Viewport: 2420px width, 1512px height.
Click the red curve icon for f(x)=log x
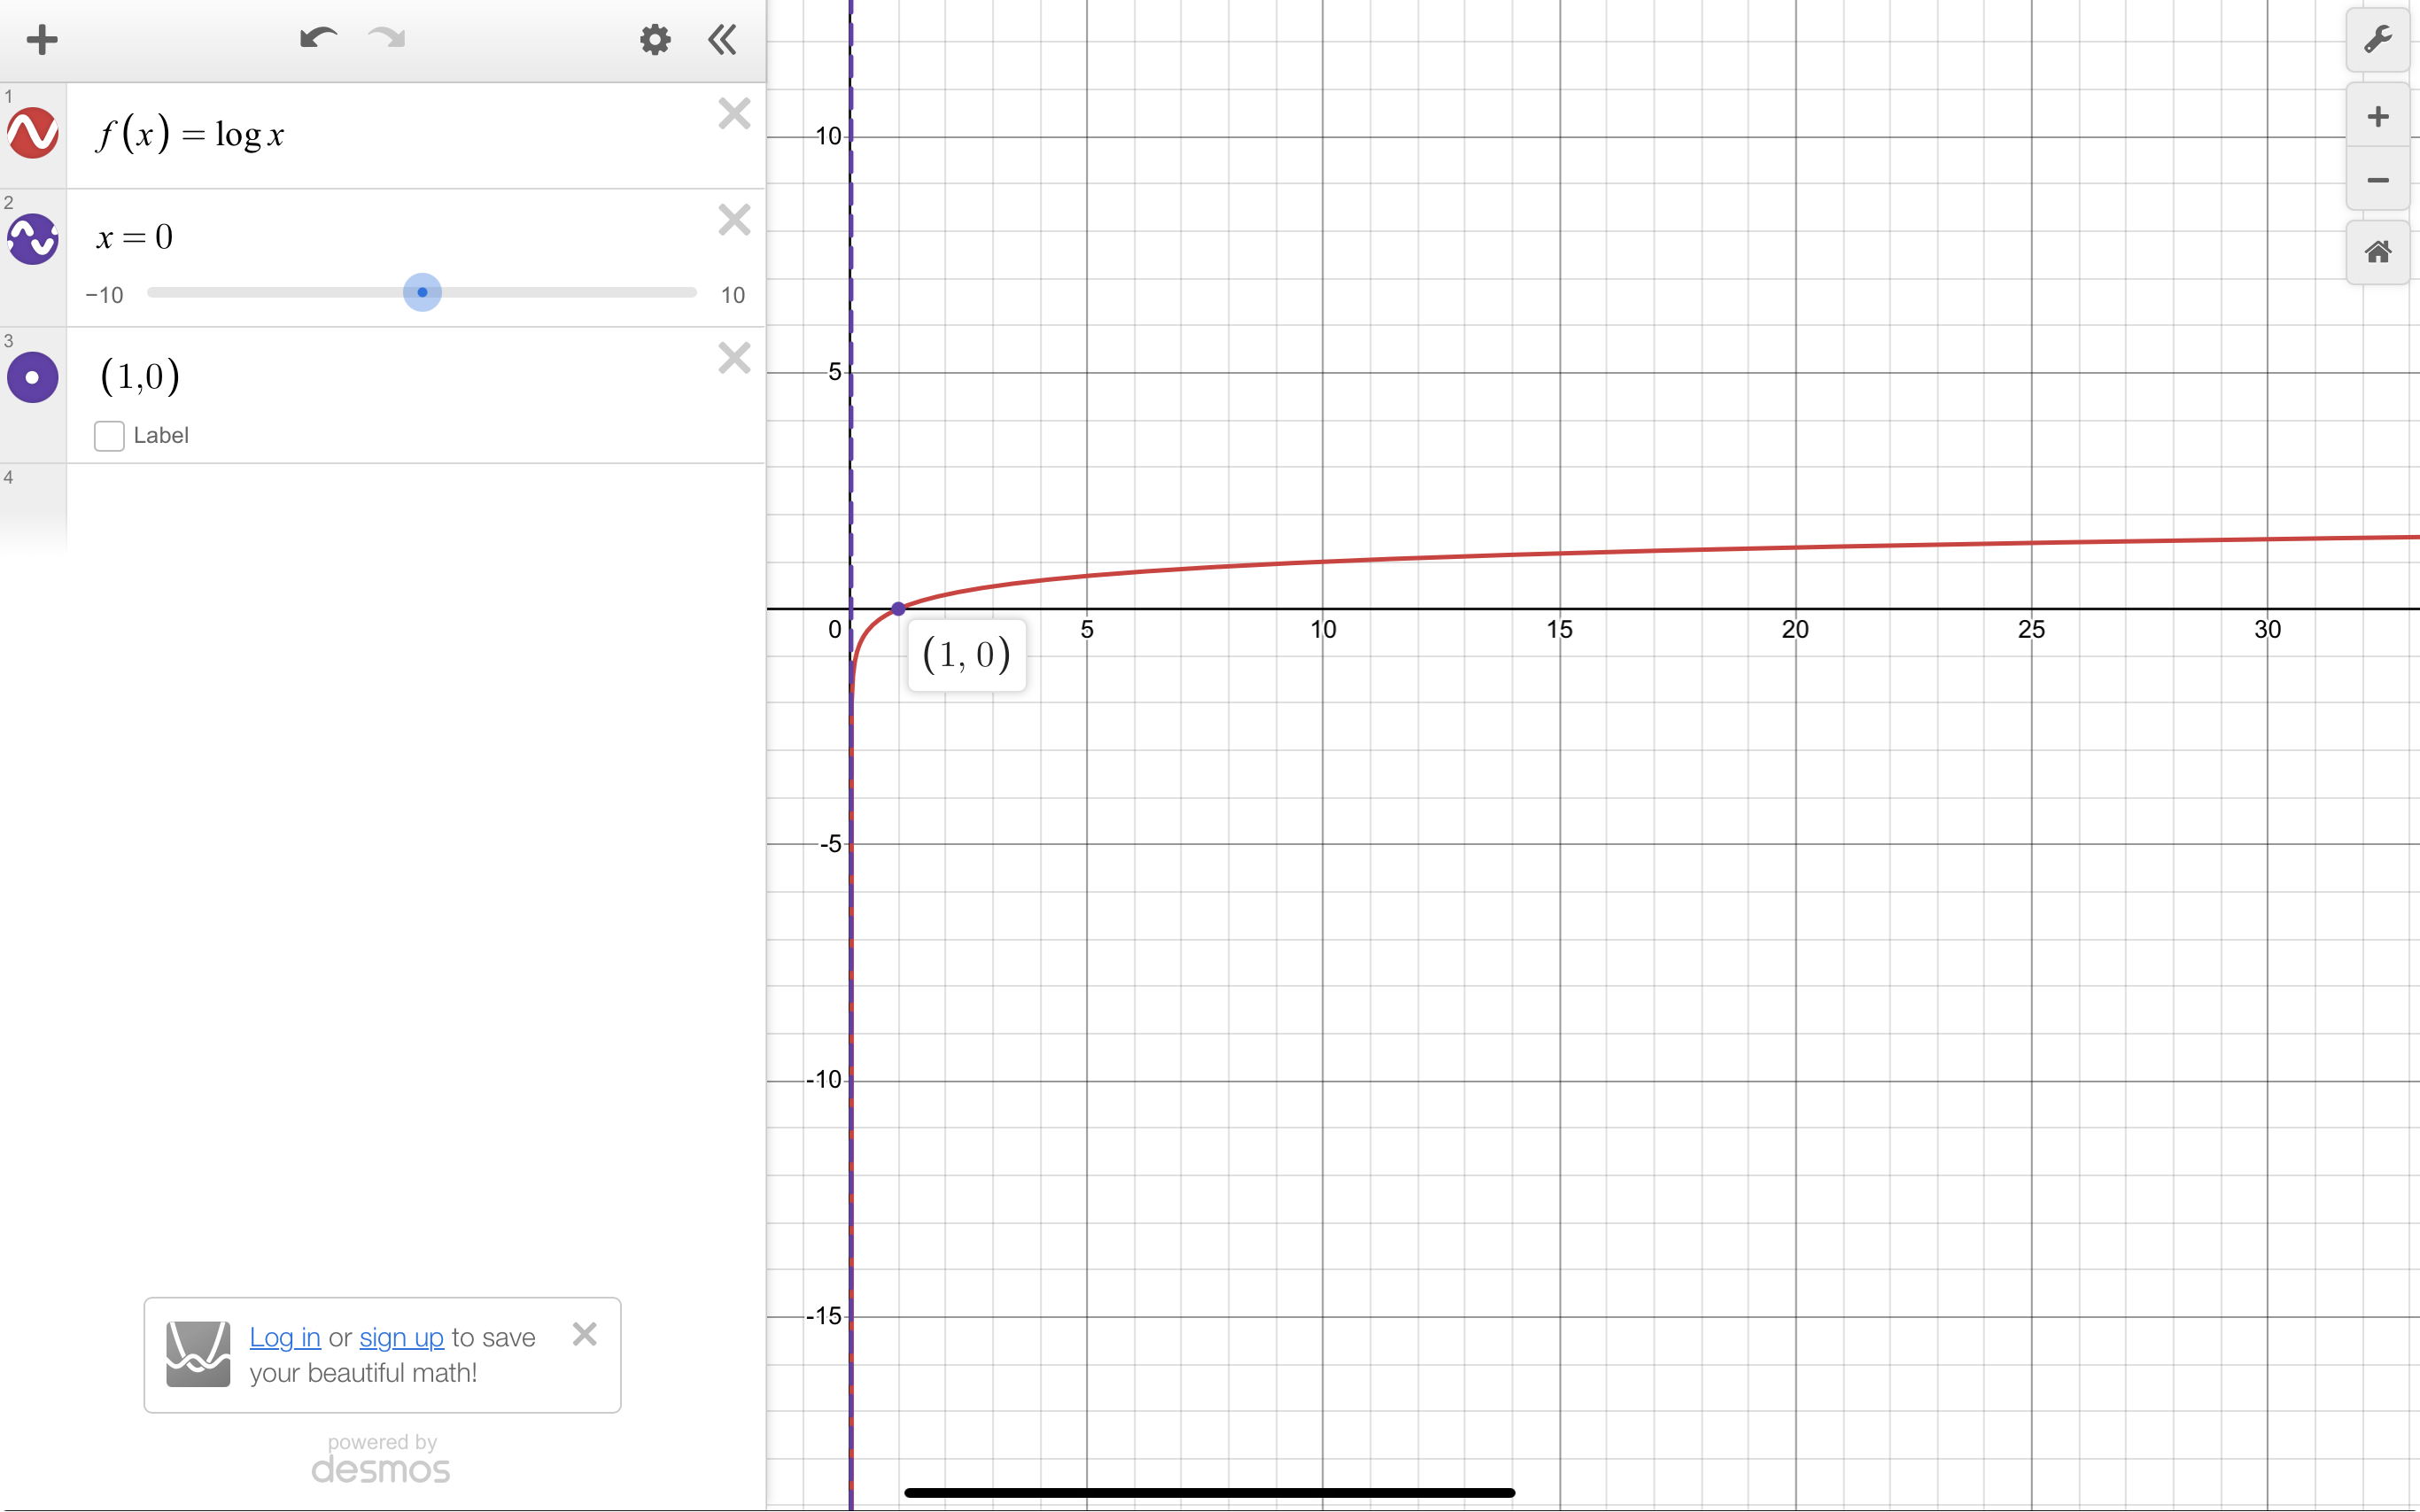coord(32,134)
